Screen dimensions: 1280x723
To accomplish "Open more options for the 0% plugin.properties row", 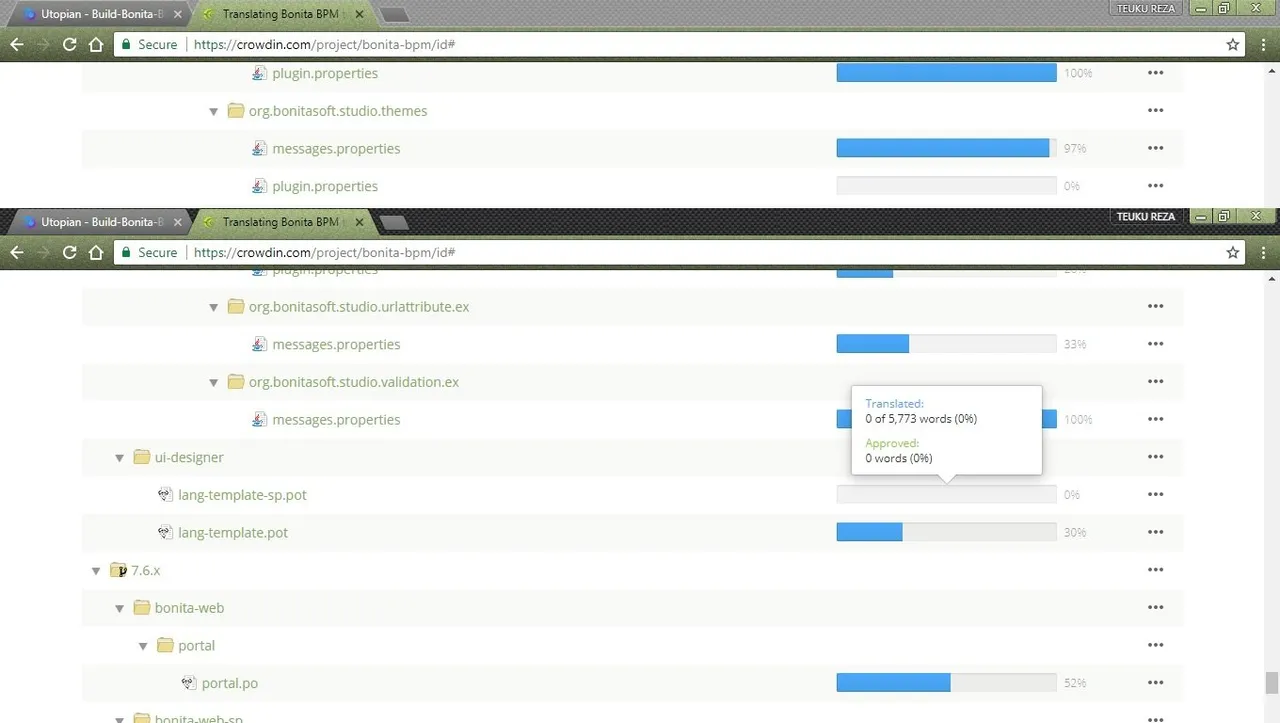I will click(1156, 186).
